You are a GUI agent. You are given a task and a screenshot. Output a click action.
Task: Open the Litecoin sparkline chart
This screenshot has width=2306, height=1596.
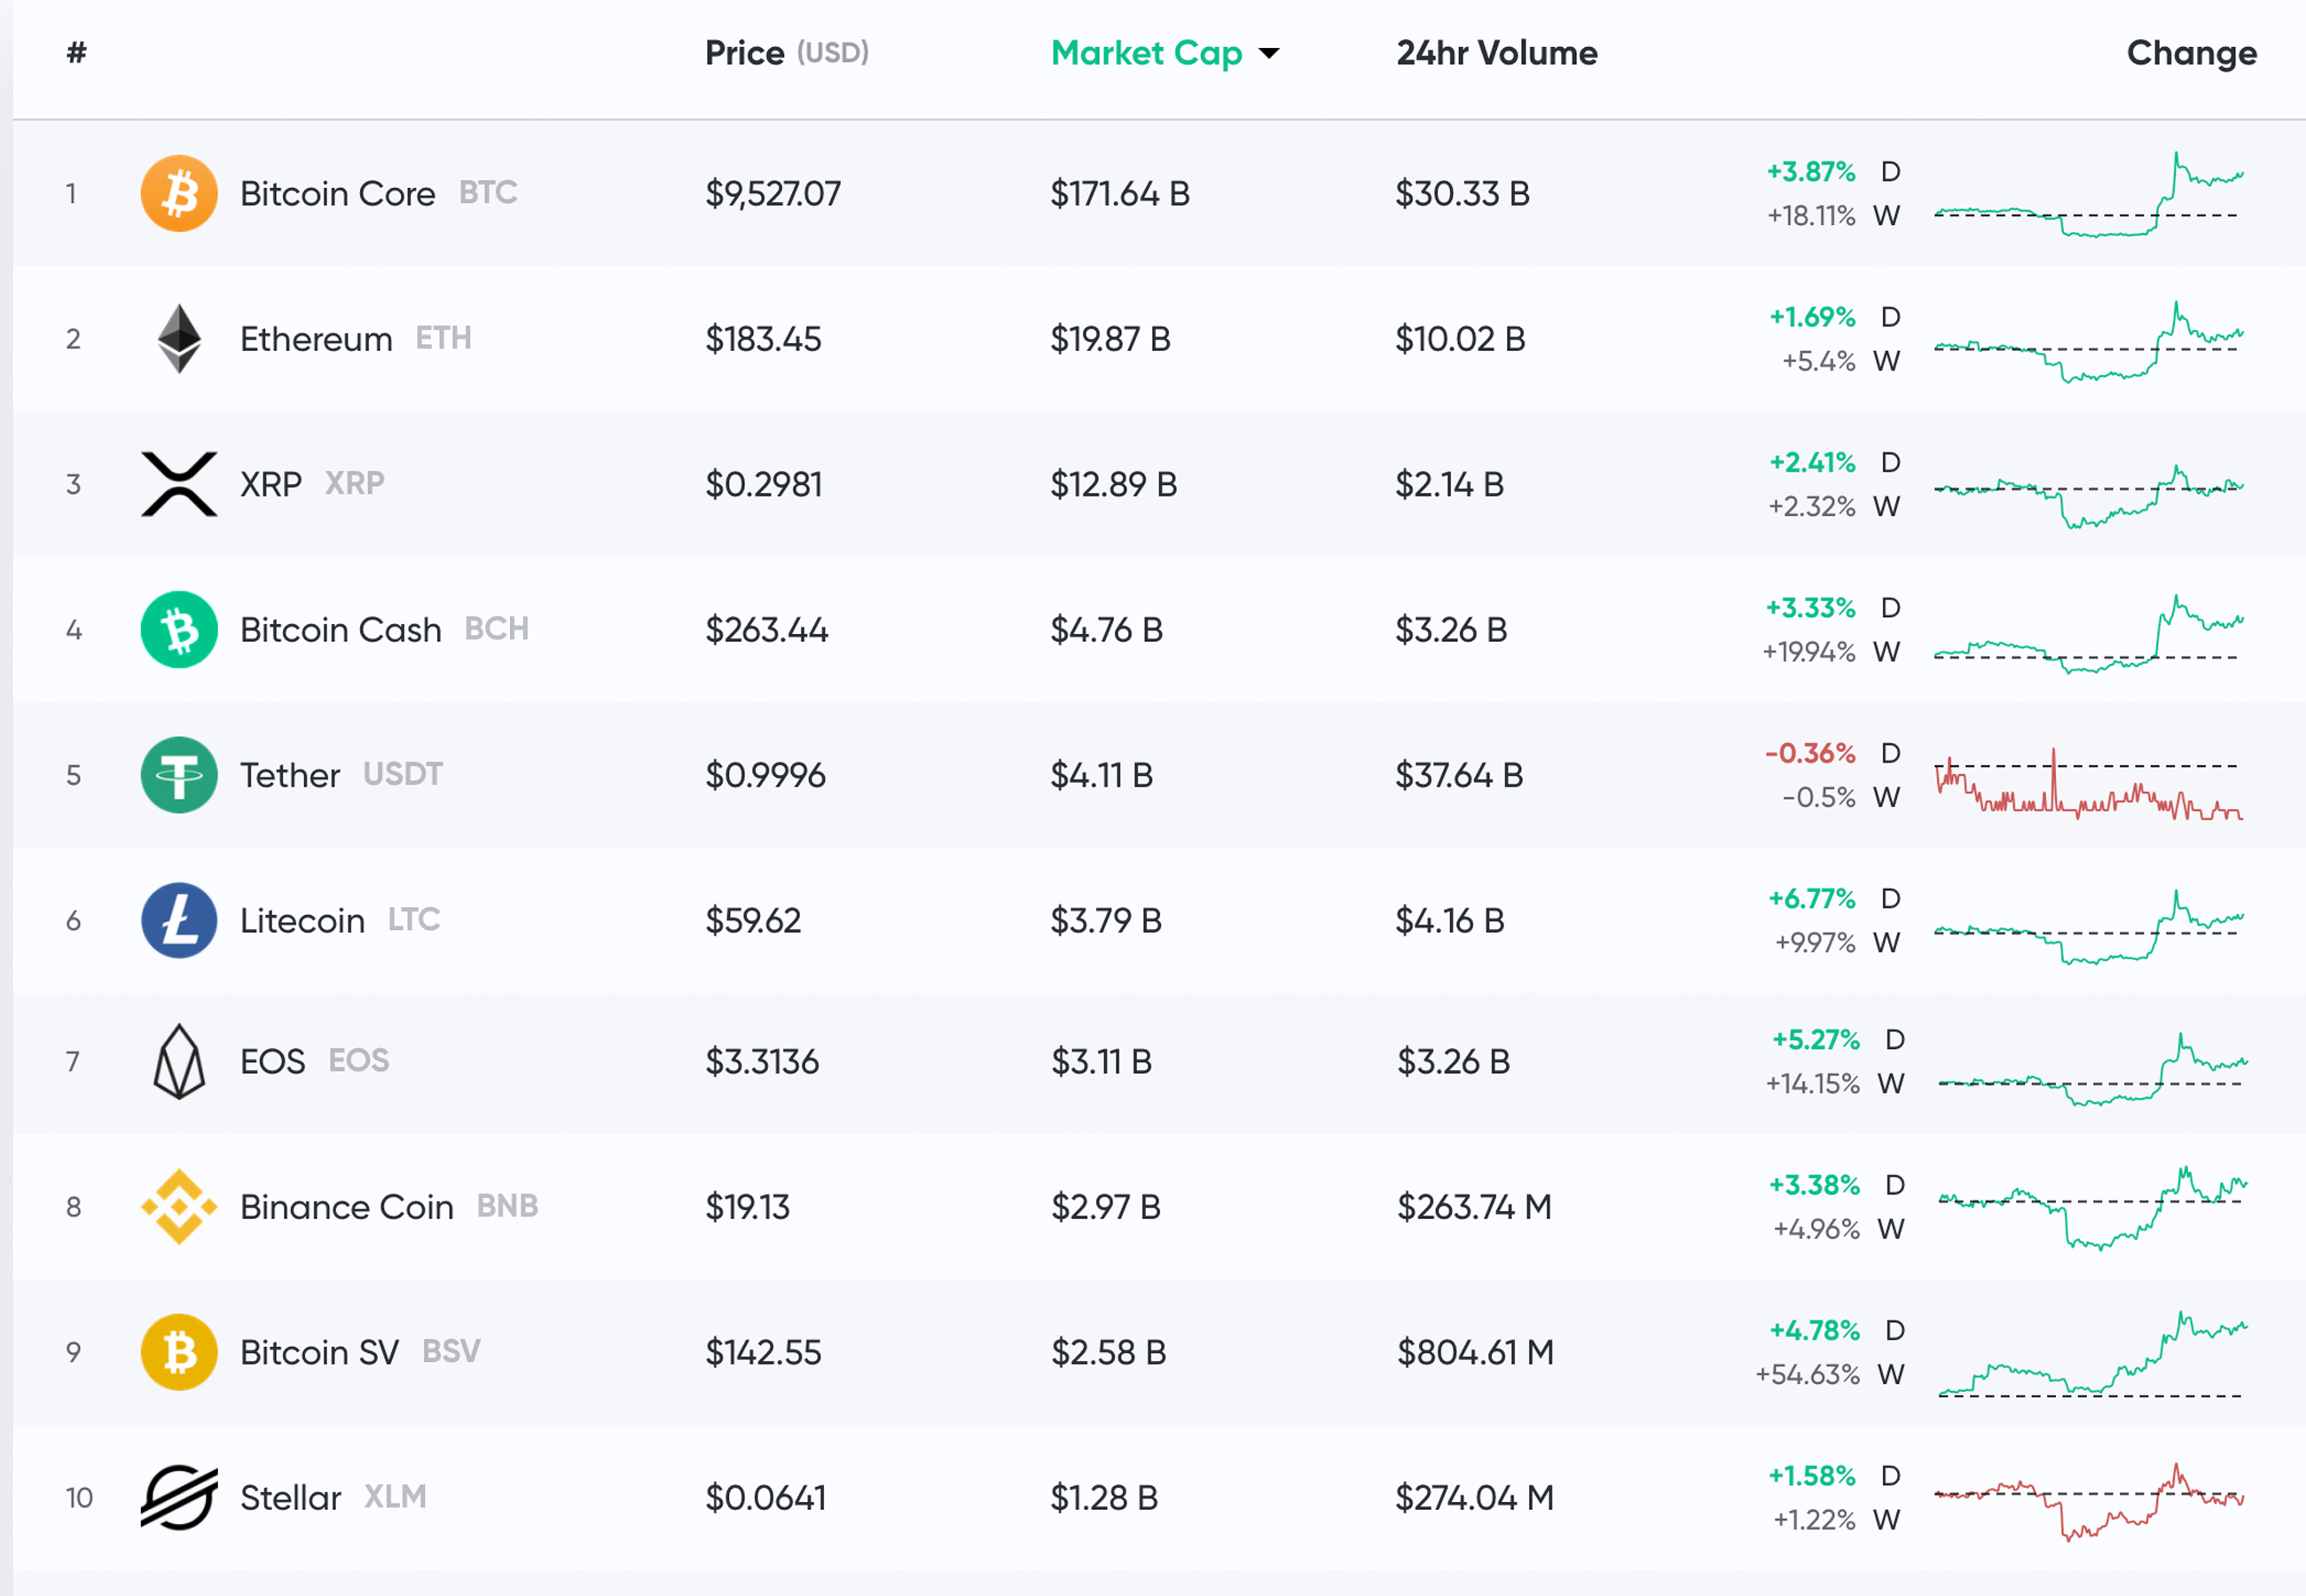[2089, 926]
